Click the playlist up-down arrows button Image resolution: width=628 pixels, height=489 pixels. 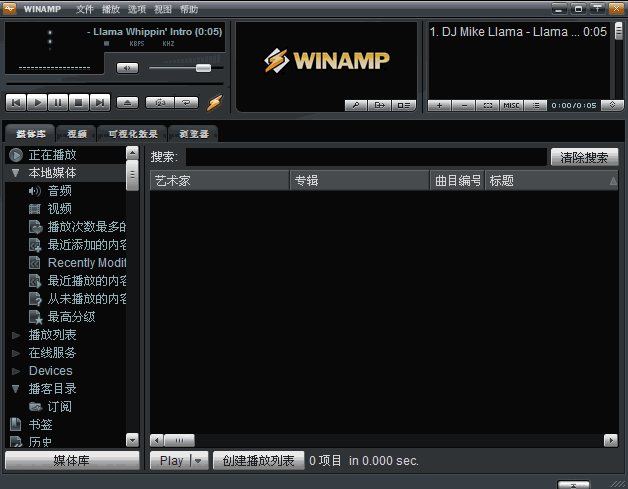coord(612,105)
